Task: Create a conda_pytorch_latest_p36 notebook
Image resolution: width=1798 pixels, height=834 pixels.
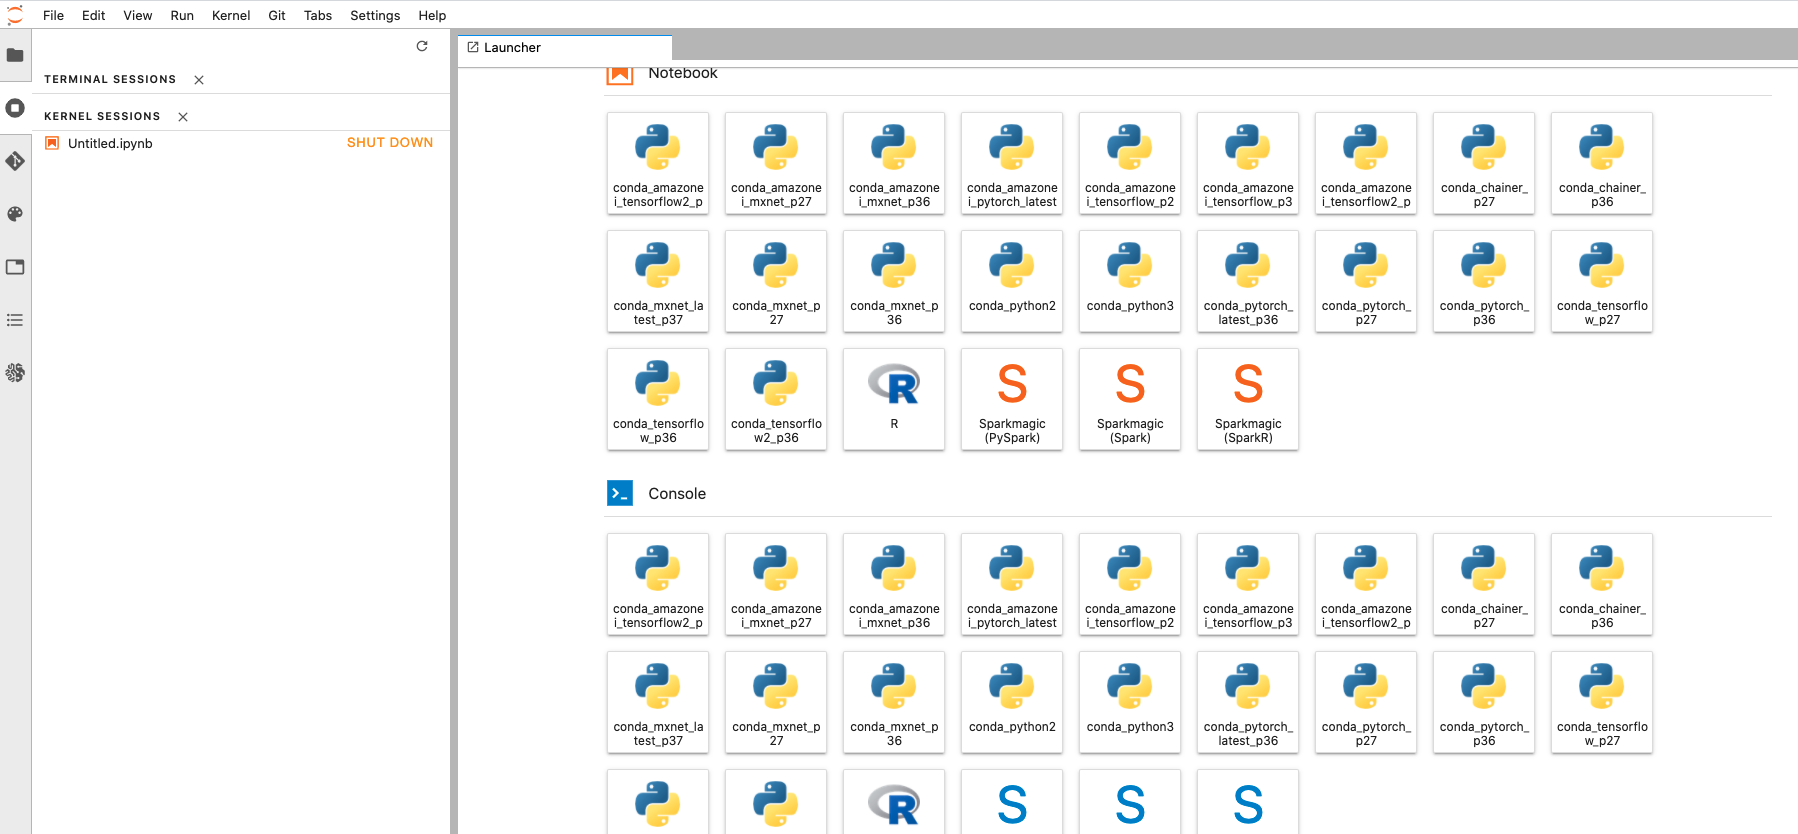Action: click(1248, 281)
